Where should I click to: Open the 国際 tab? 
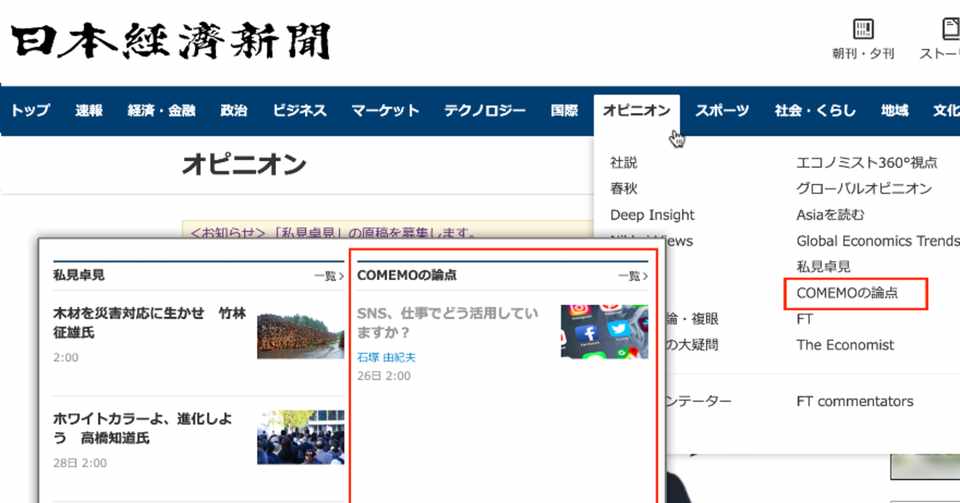[x=564, y=111]
